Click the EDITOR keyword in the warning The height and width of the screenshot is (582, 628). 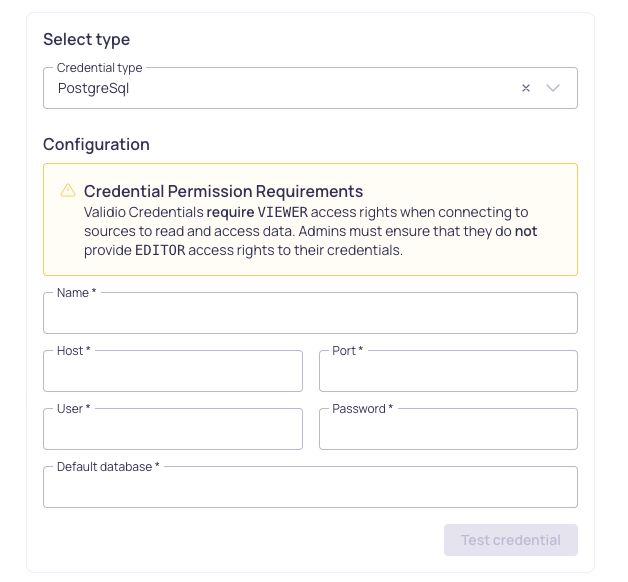[160, 250]
